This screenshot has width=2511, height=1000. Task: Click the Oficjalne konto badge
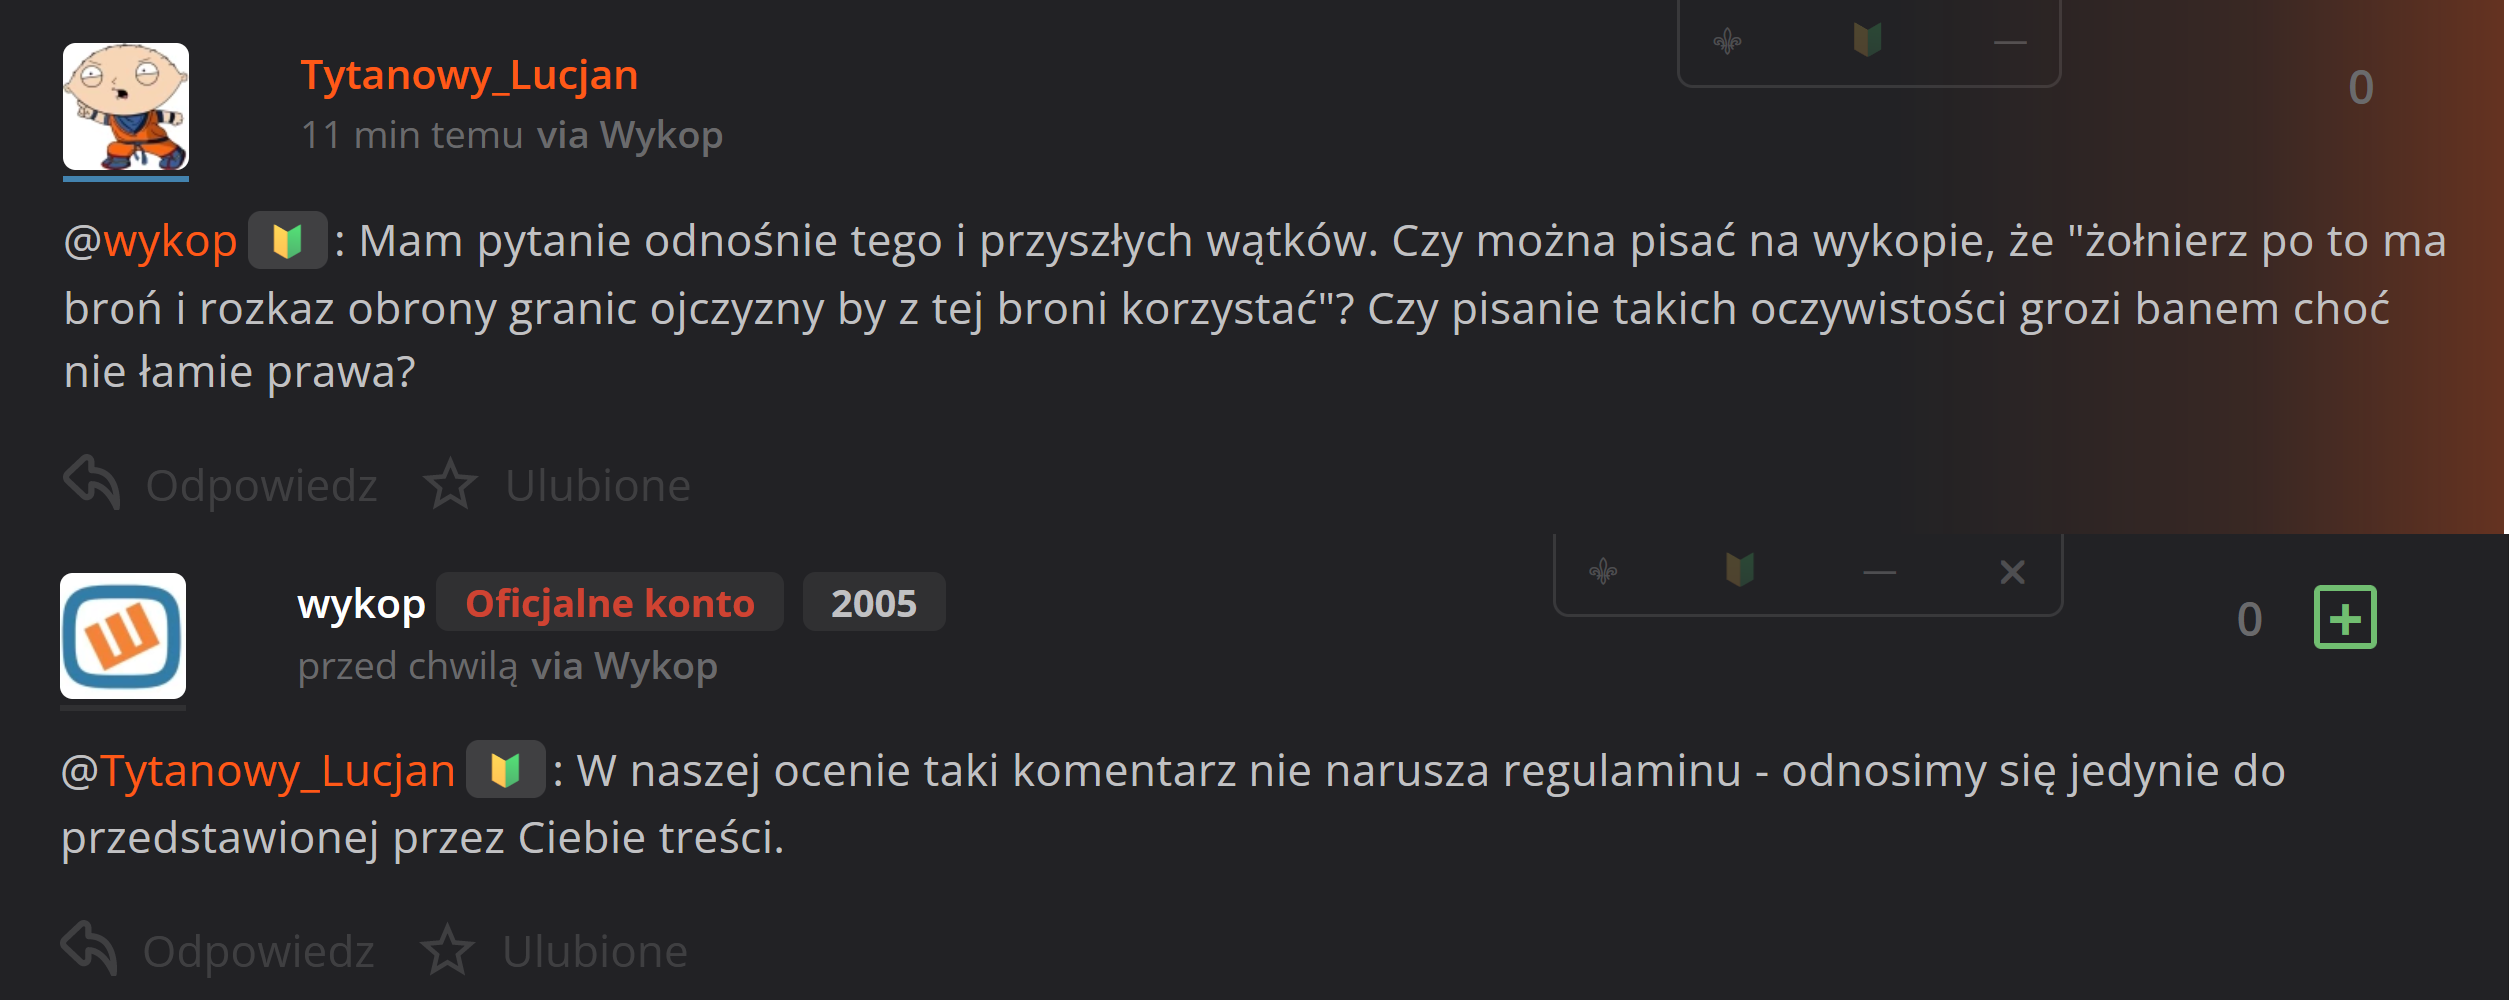coord(610,603)
